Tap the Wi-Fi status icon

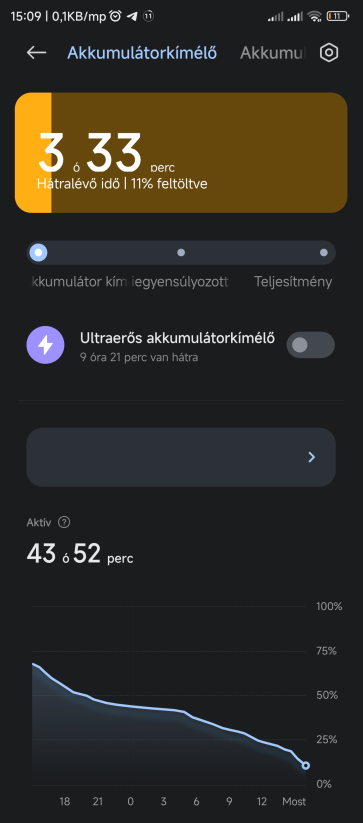[x=315, y=16]
